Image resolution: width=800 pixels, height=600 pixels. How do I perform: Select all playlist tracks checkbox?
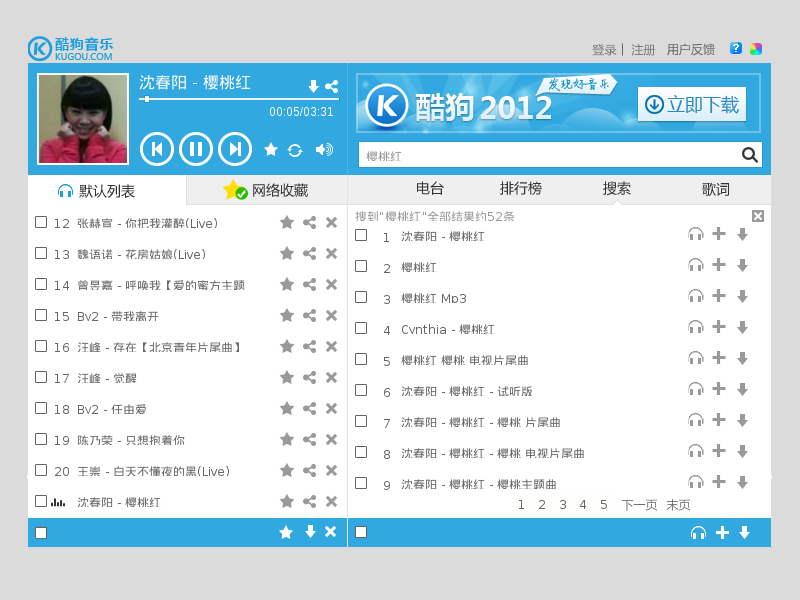click(x=41, y=533)
